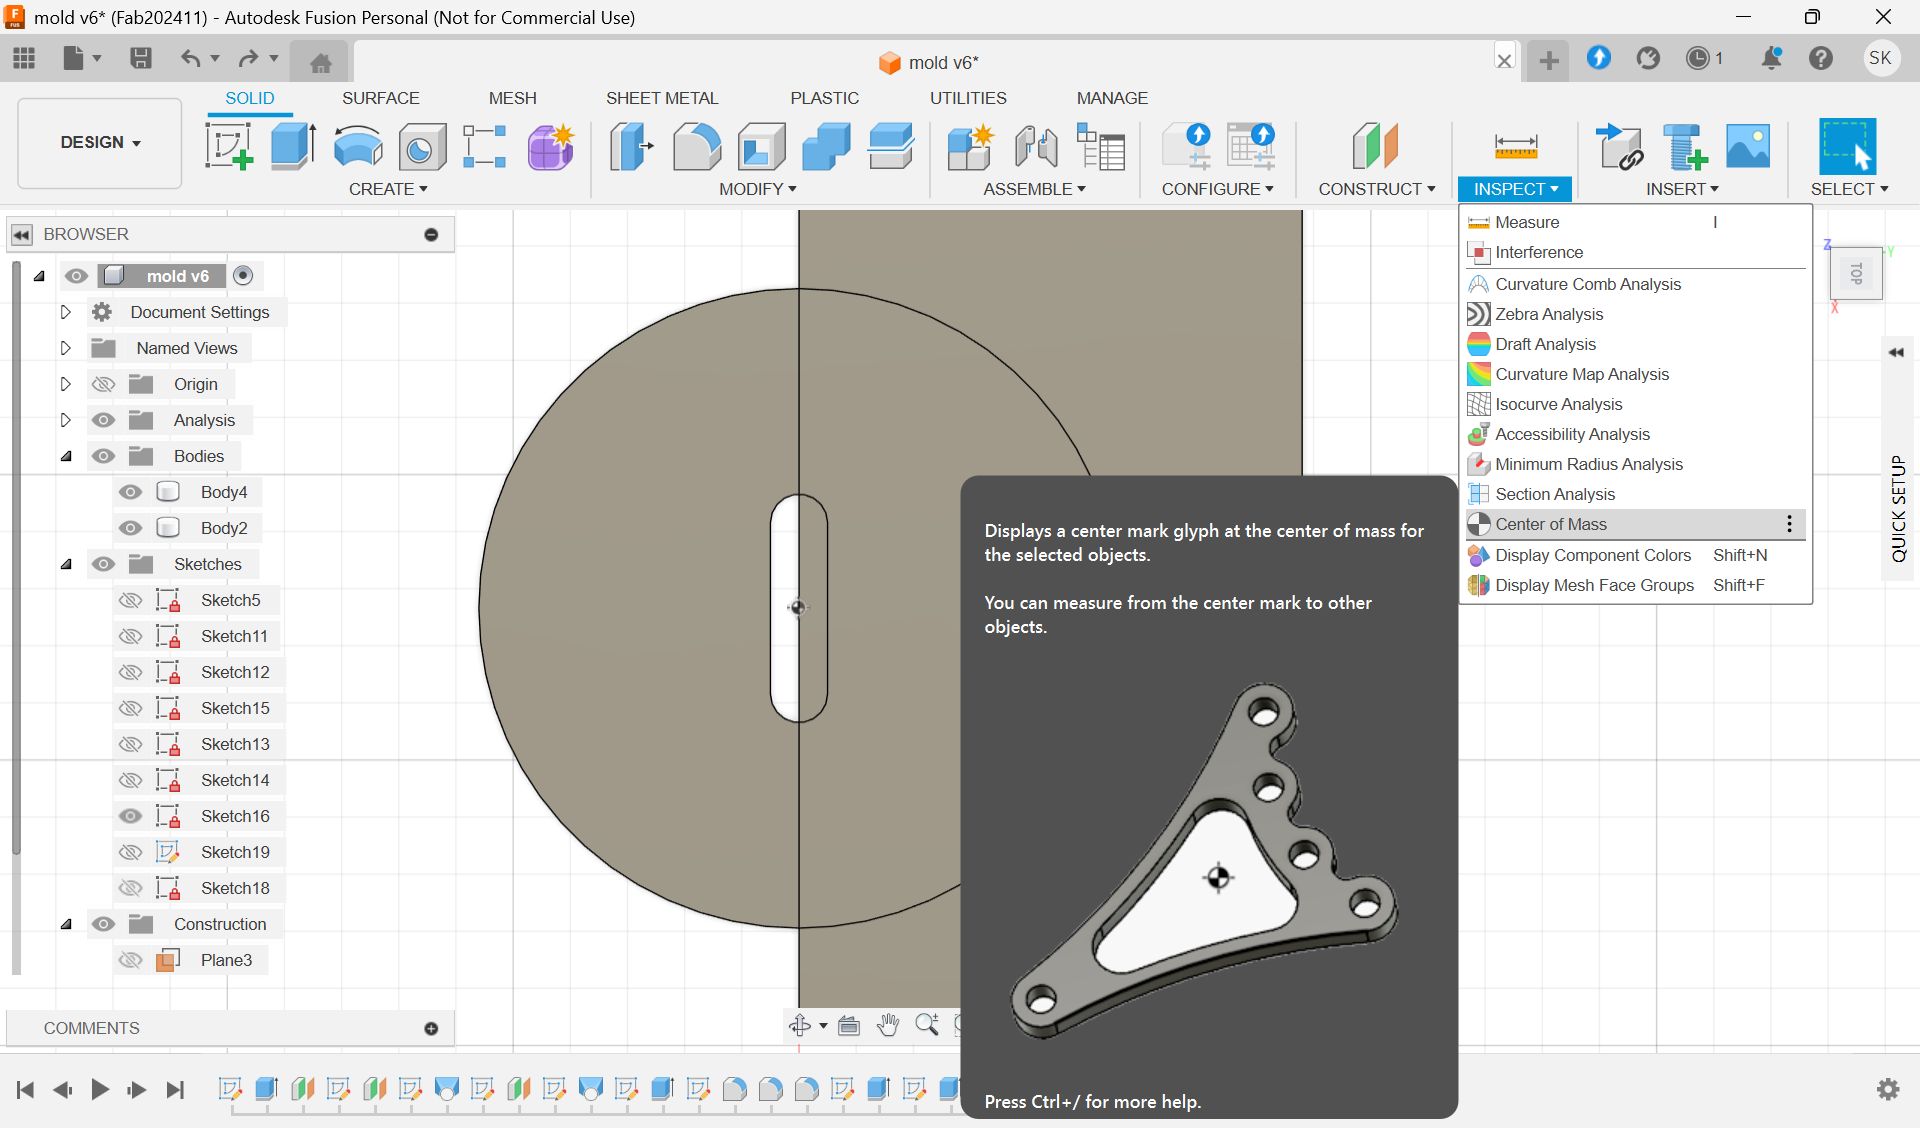The height and width of the screenshot is (1128, 1920).
Task: Choose Measure from the Inspect menu
Action: (1636, 222)
